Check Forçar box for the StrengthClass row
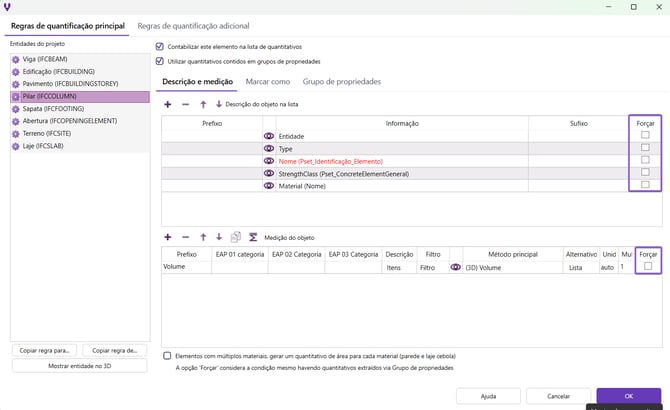Screen dimensions: 670x410 [x=645, y=172]
